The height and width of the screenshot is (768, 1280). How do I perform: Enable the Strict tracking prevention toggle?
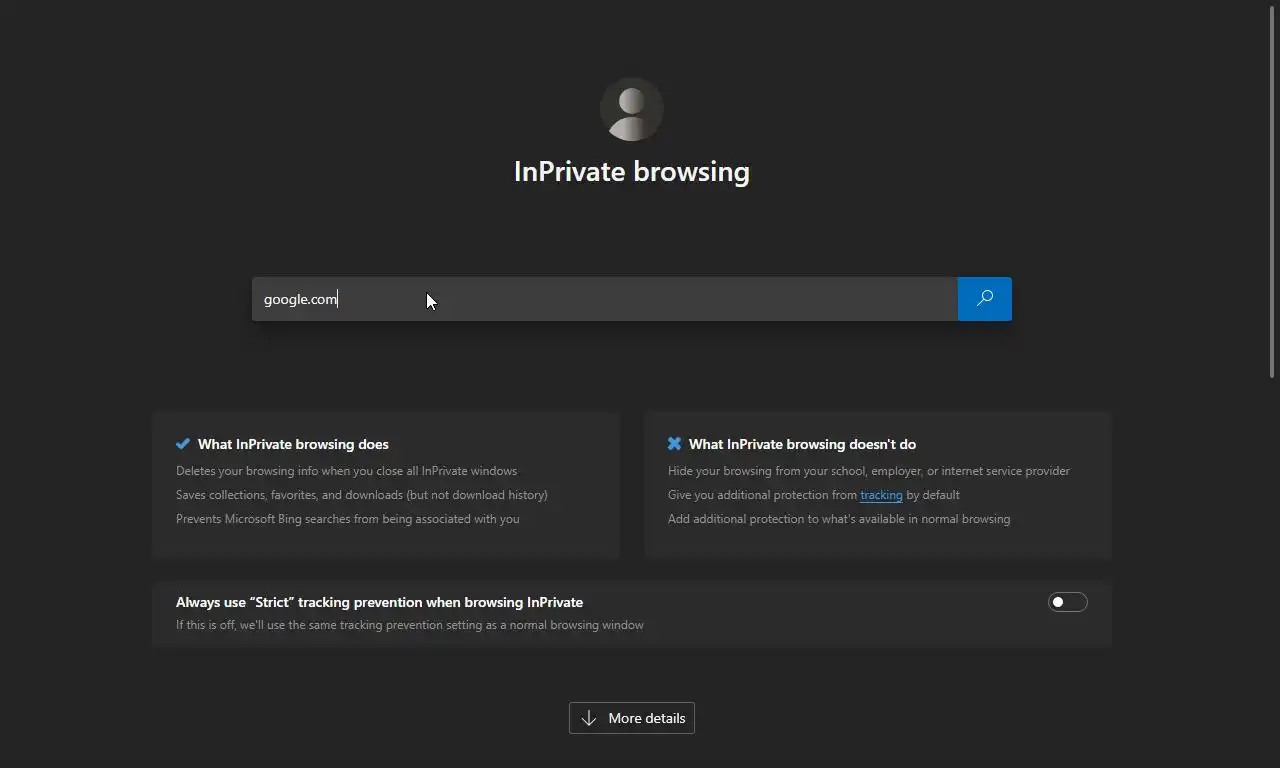[x=1067, y=602]
